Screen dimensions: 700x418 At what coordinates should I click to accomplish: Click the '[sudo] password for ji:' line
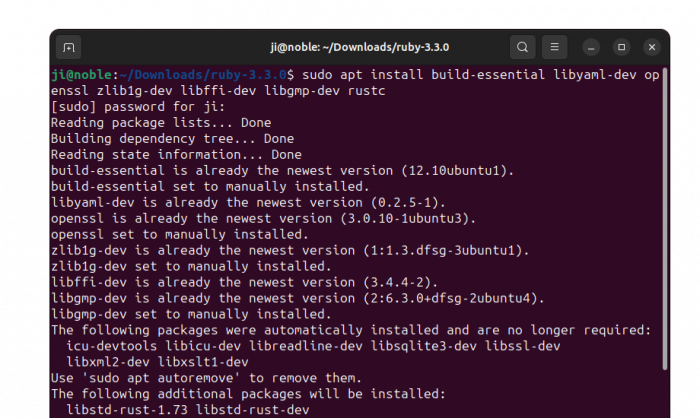pyautogui.click(x=138, y=107)
